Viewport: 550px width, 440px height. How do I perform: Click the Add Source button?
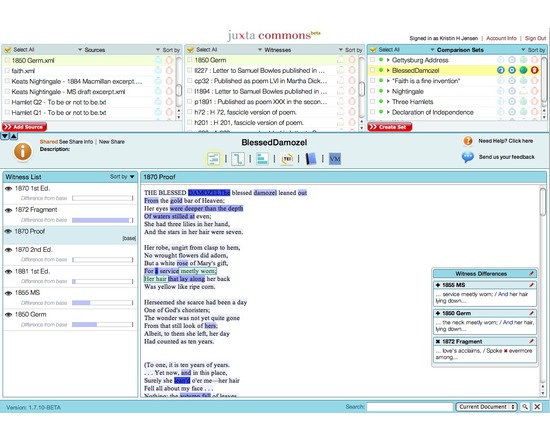coord(24,127)
